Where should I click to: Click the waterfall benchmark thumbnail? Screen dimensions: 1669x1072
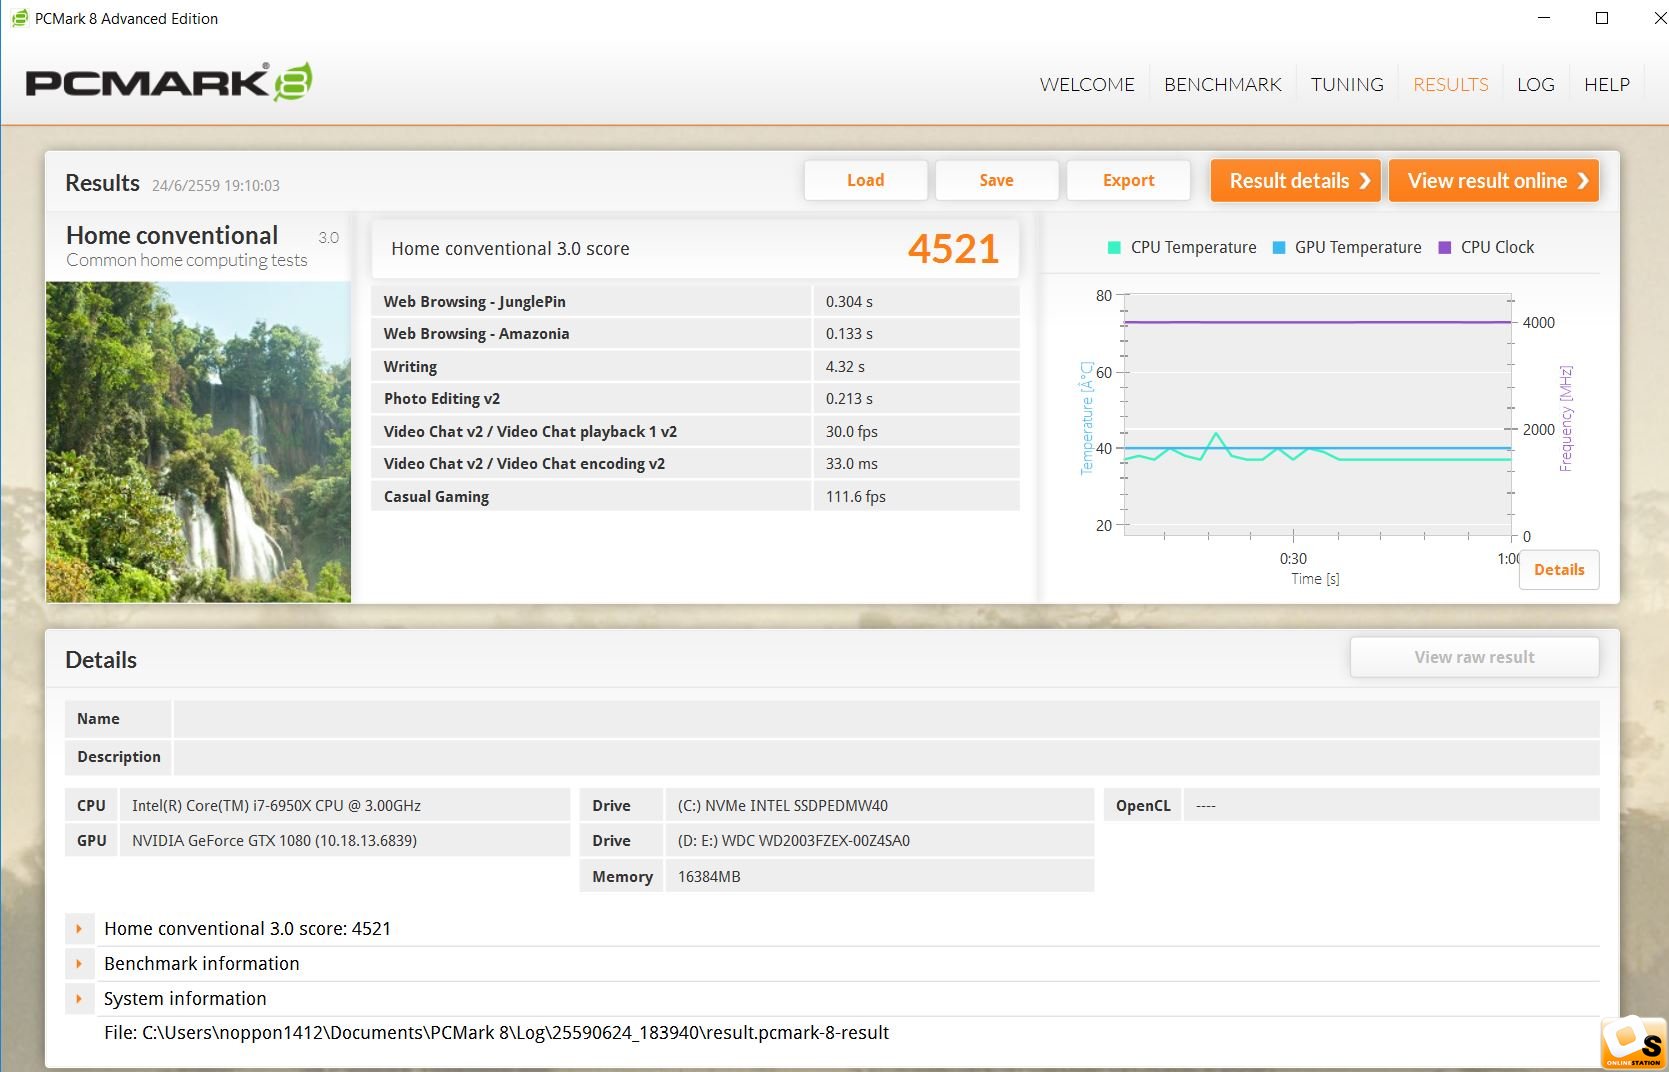click(198, 441)
